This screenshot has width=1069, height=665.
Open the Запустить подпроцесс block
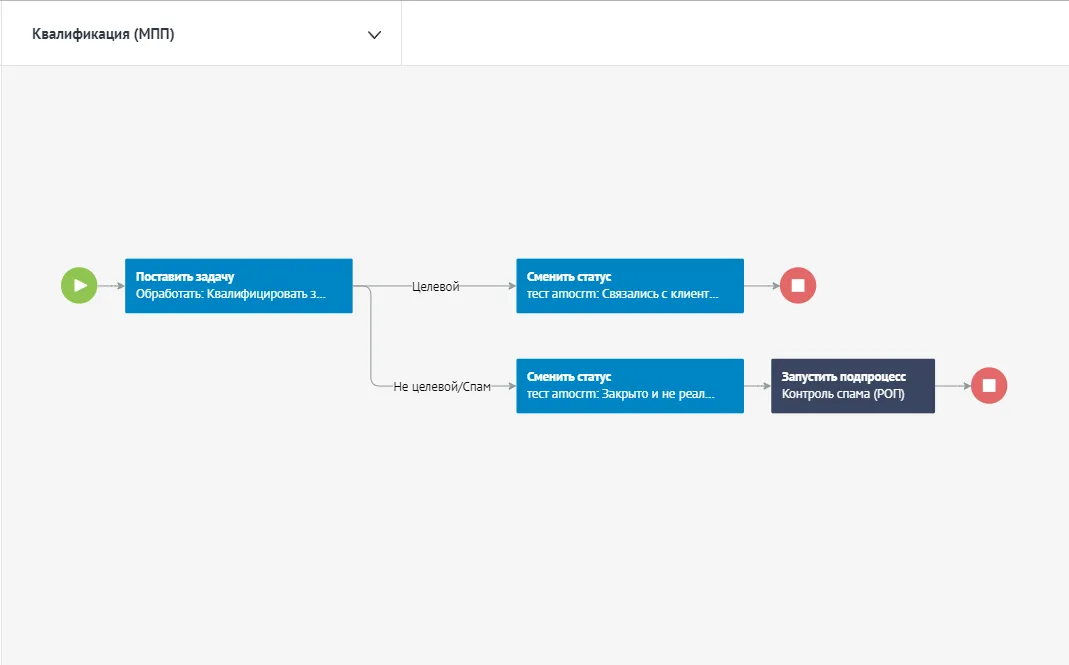852,386
